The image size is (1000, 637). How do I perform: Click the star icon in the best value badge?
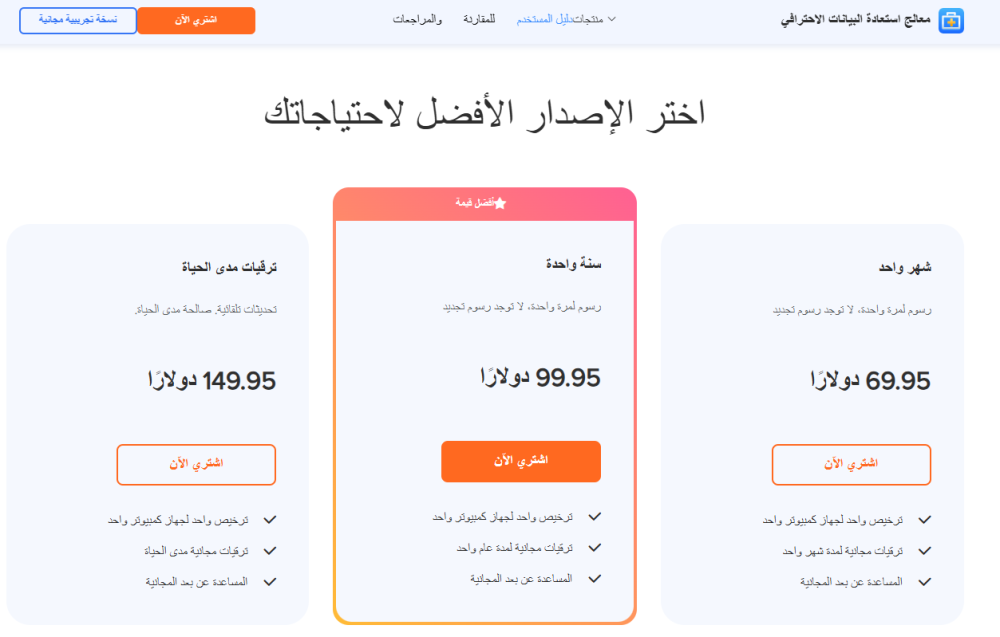point(500,203)
